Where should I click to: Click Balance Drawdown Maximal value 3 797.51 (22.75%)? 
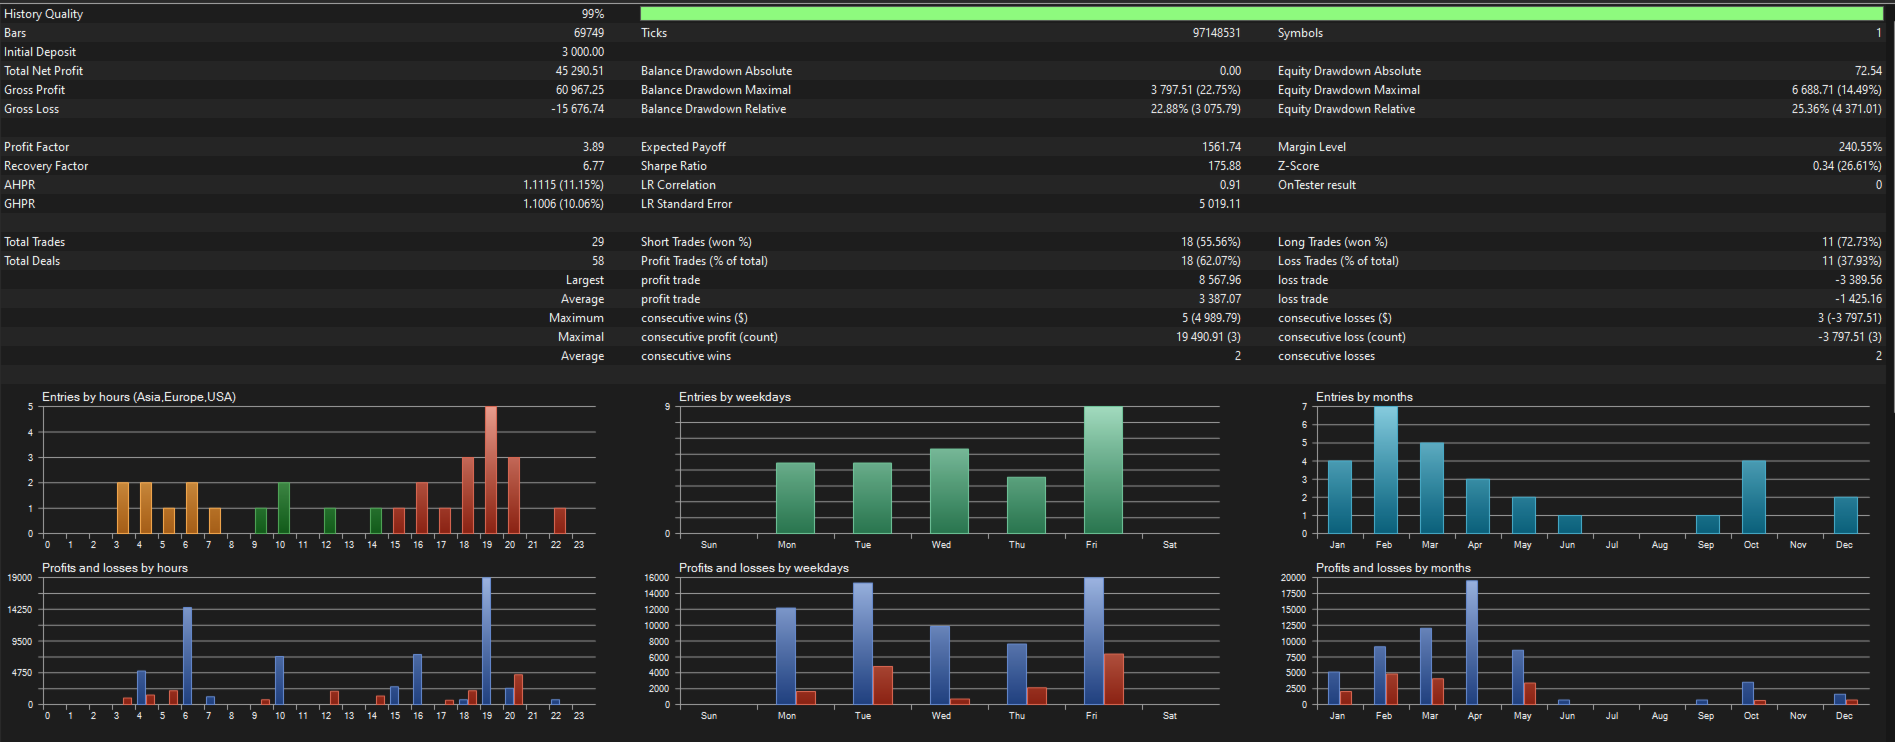tap(1196, 90)
